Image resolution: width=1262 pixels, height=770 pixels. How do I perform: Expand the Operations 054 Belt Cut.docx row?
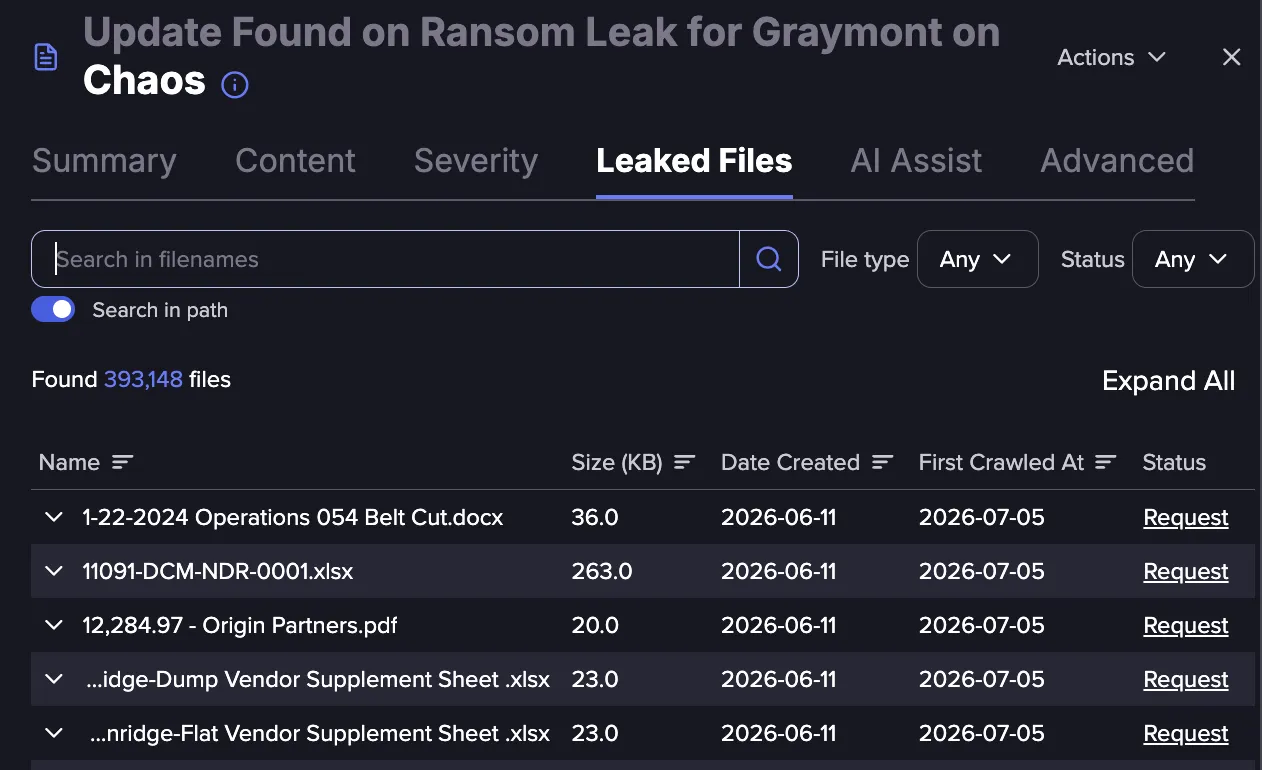[54, 517]
